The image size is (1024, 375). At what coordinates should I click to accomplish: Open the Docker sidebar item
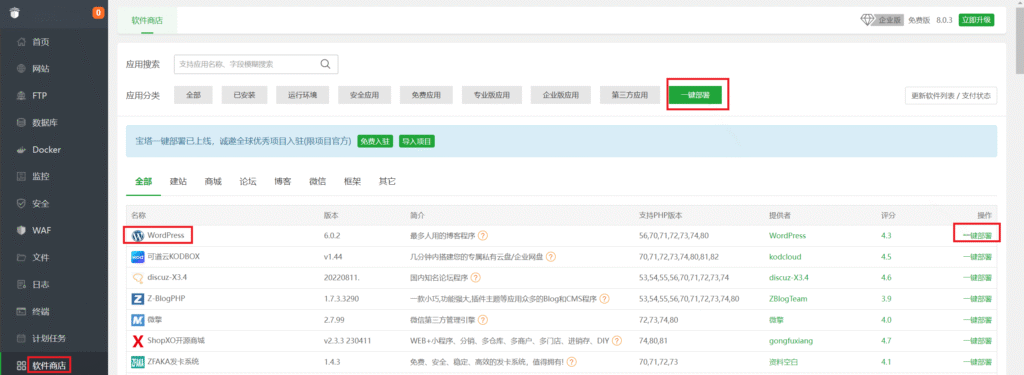point(46,150)
